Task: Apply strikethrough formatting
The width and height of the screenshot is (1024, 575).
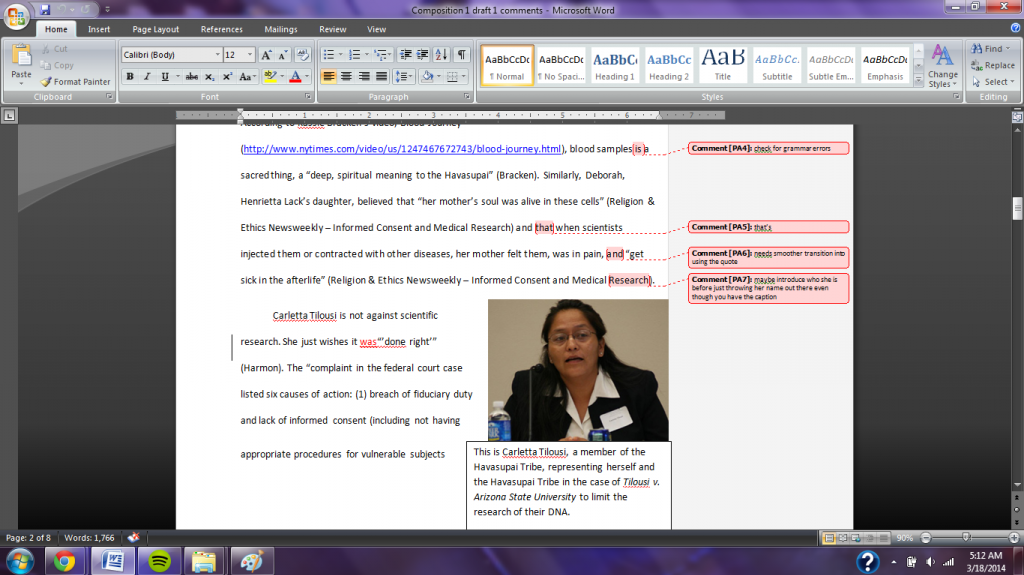Action: point(192,77)
